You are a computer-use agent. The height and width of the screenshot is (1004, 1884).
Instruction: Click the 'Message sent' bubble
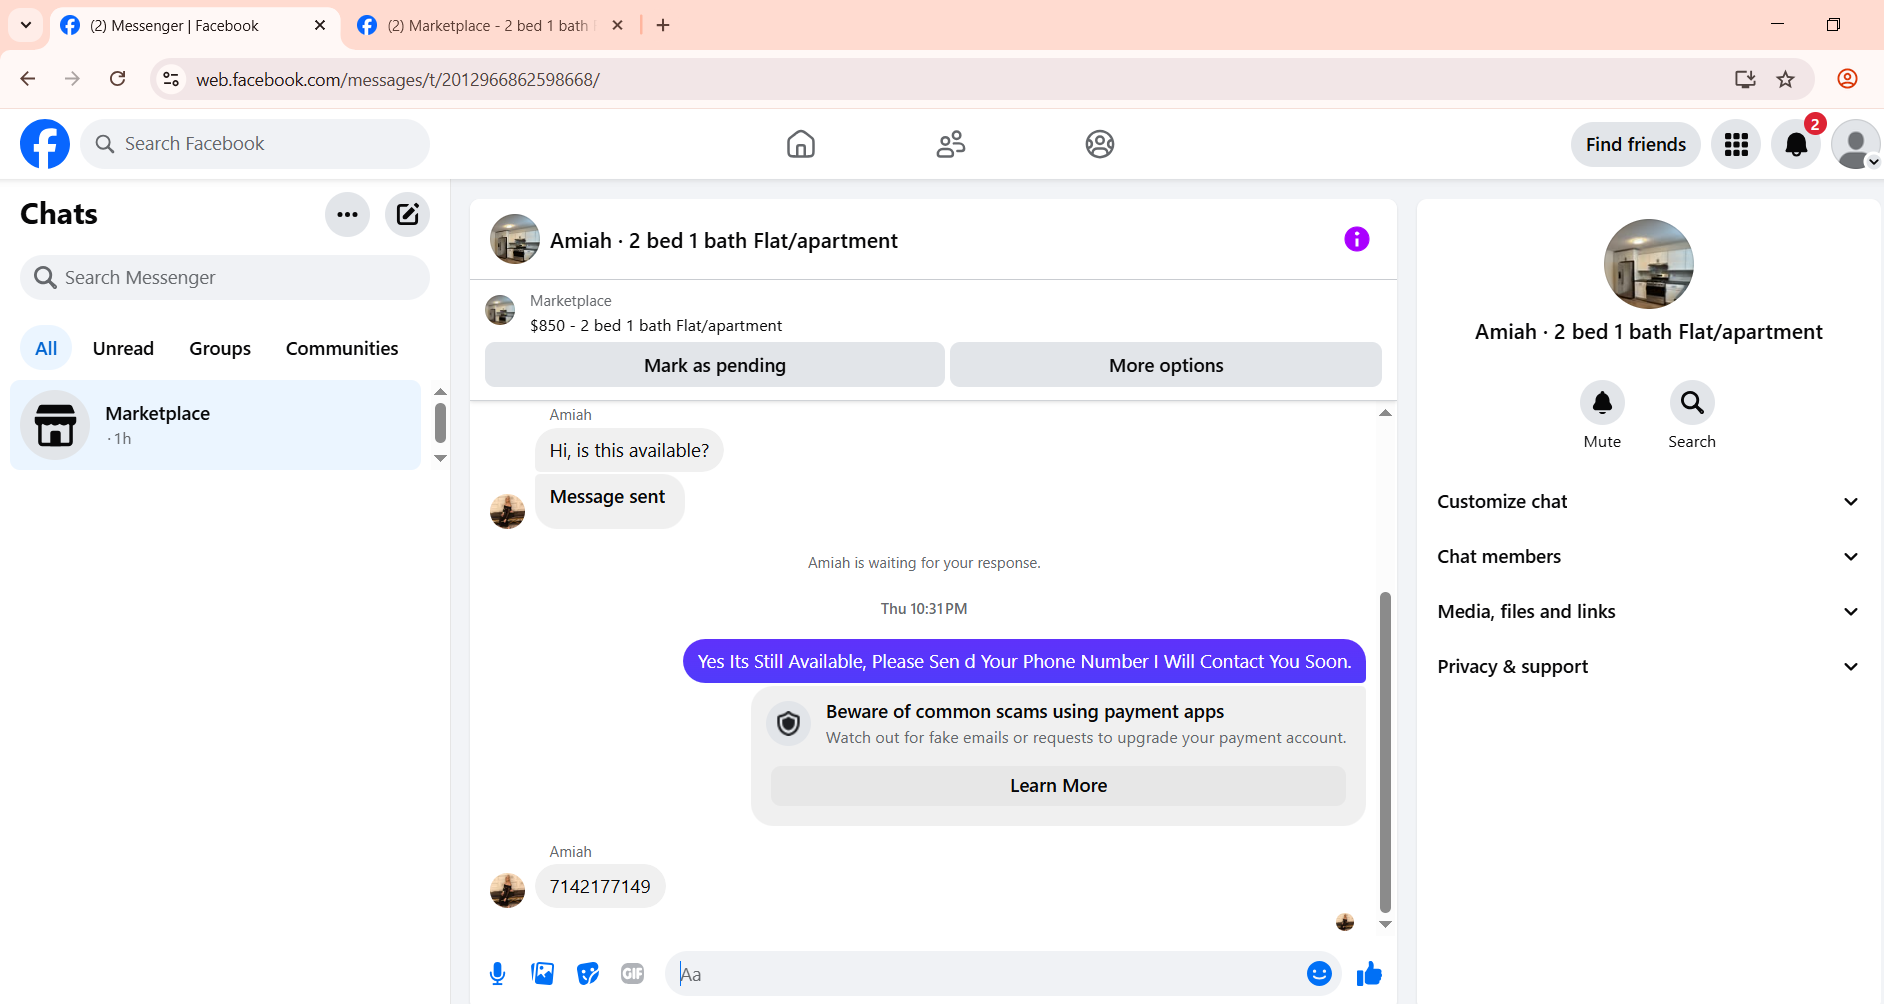609,499
